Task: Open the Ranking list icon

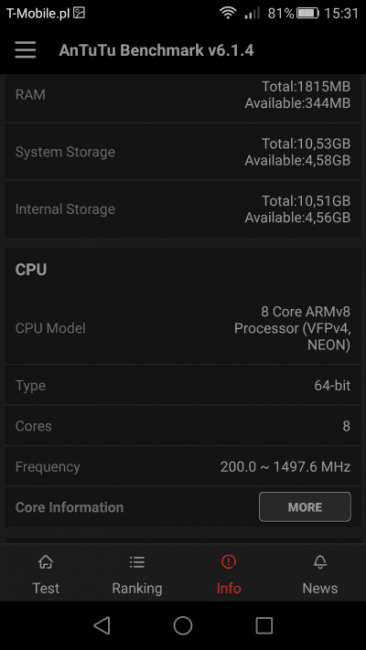Action: coord(137,562)
